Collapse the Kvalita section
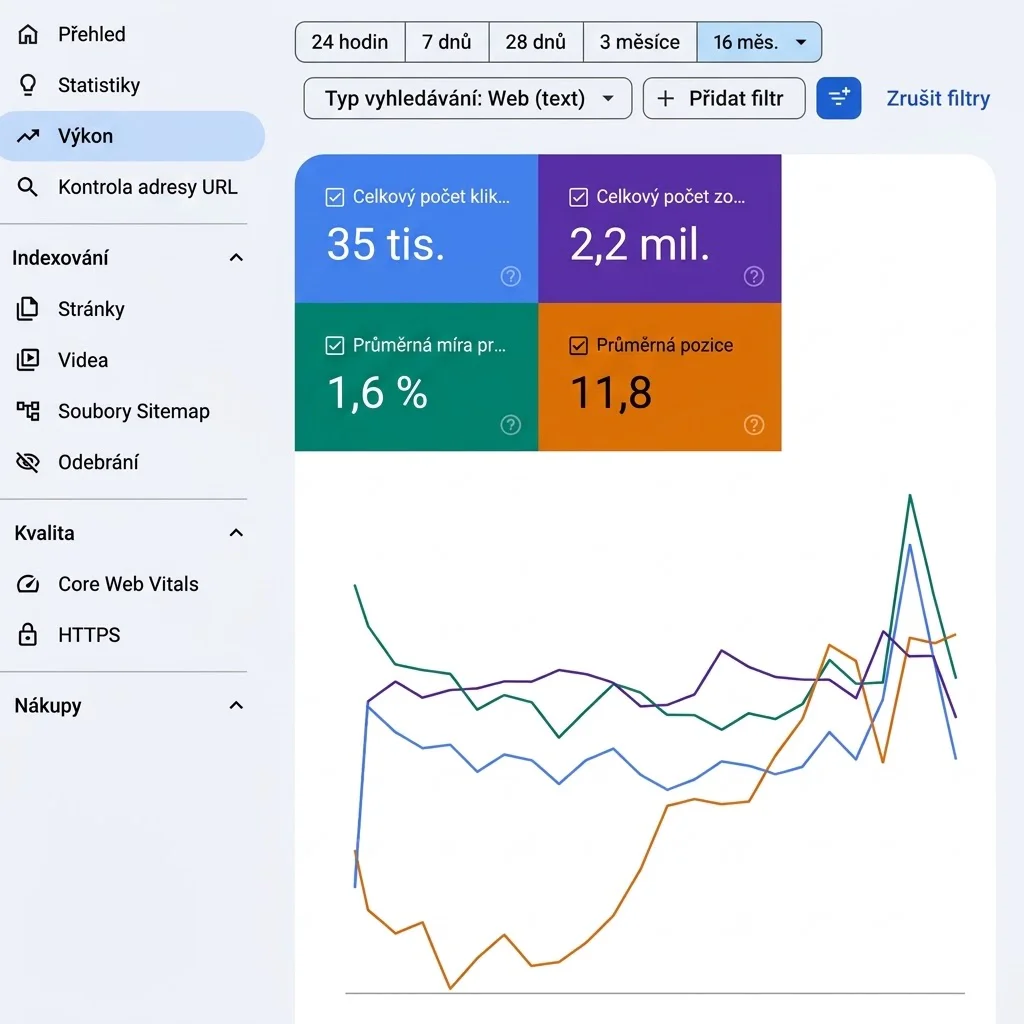1024x1024 pixels. click(x=236, y=533)
